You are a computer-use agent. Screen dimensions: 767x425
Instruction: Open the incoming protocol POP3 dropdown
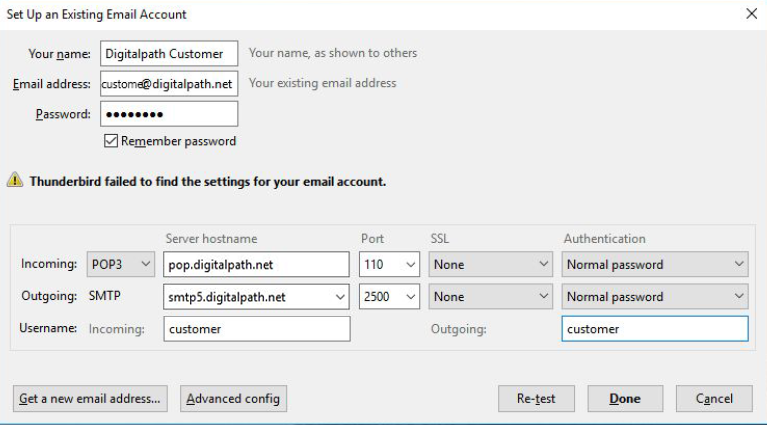(x=121, y=265)
